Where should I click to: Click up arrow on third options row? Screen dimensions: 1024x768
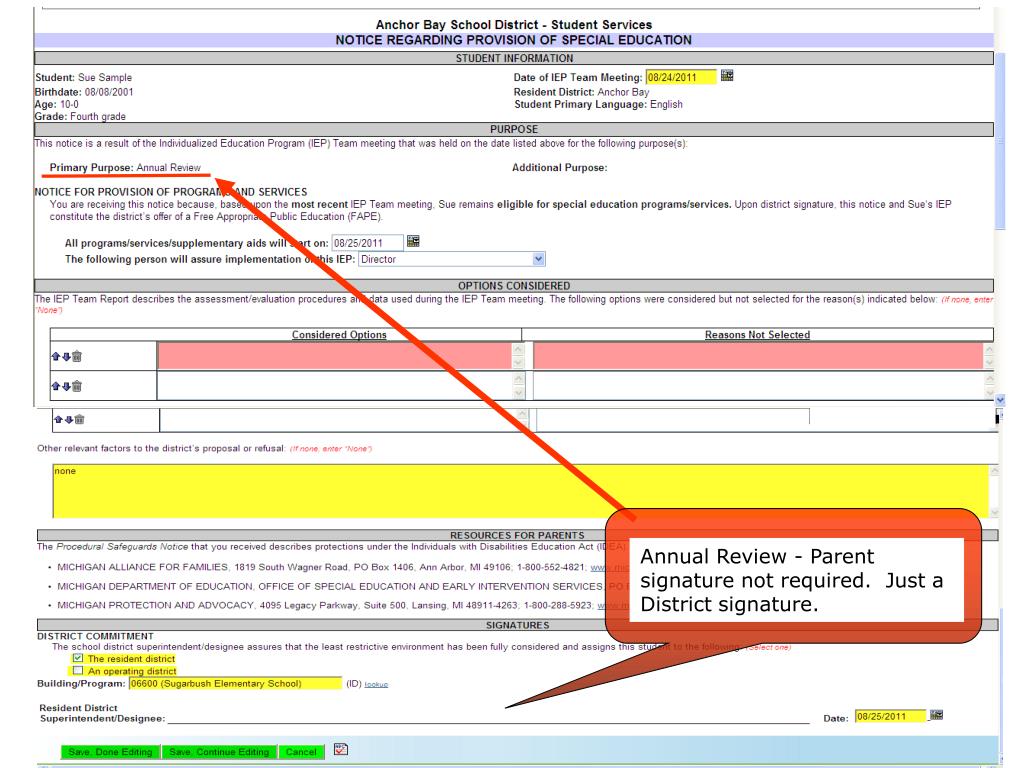pos(58,419)
